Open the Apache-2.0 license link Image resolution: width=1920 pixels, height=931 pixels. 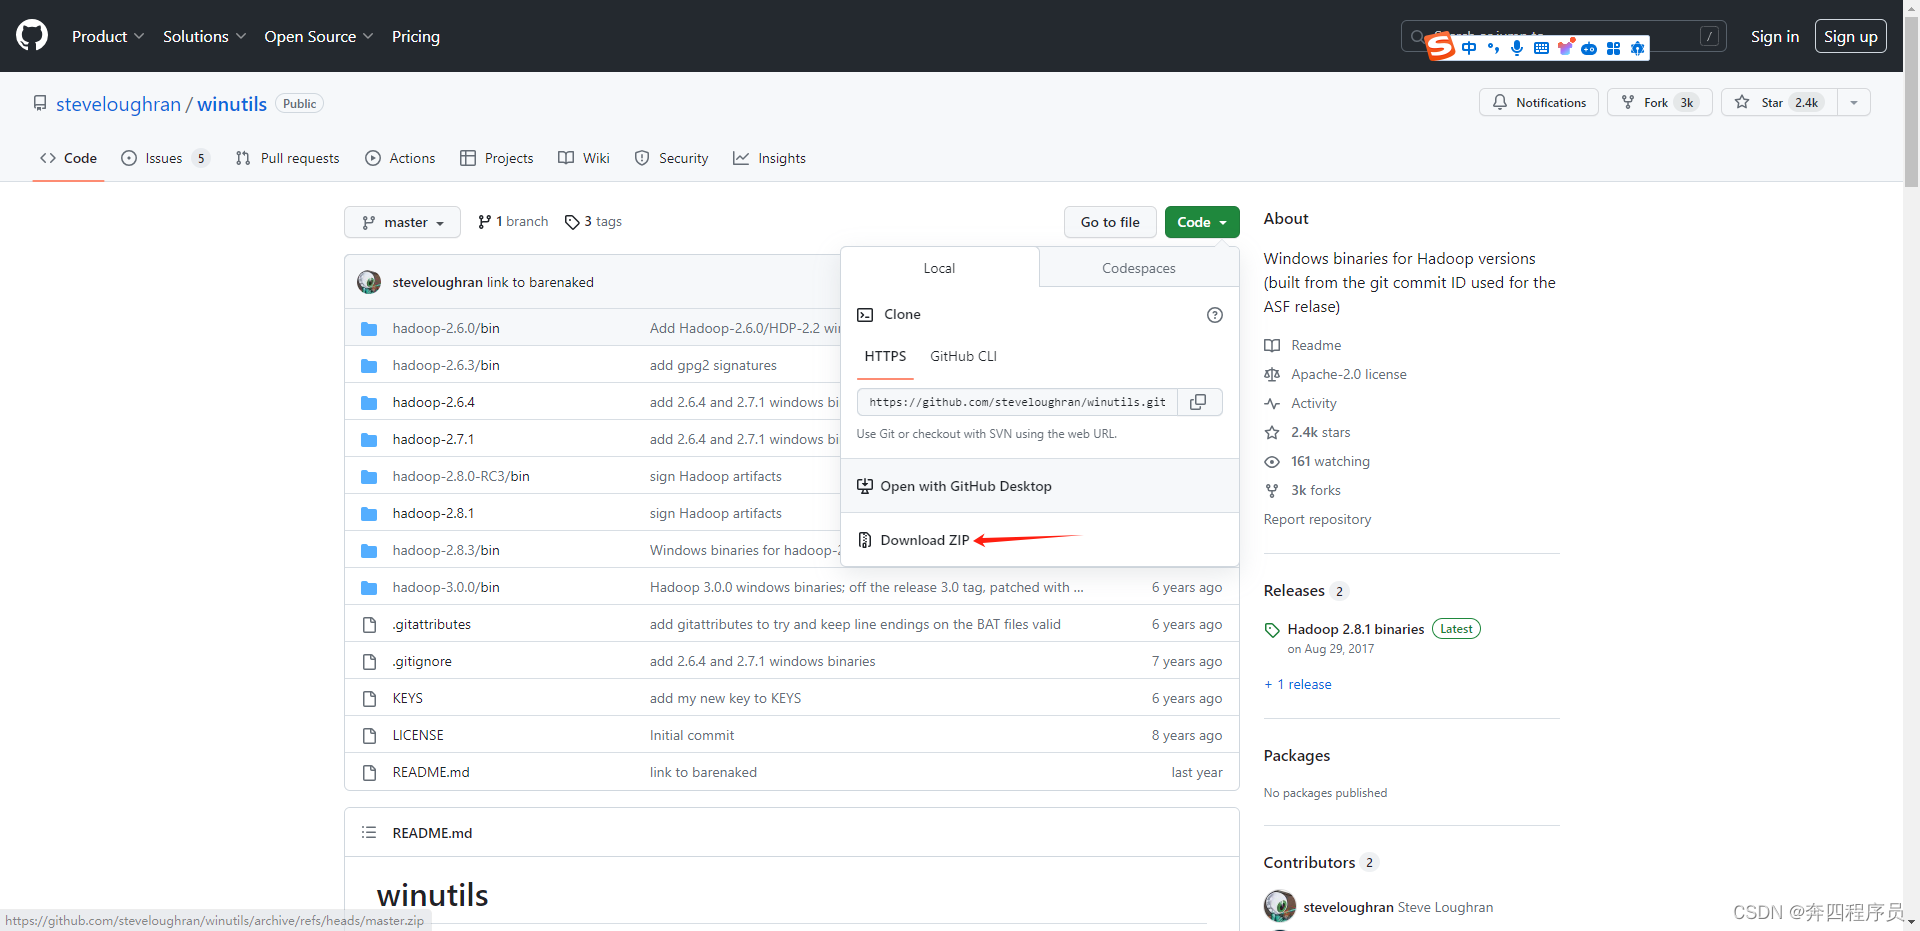point(1336,374)
